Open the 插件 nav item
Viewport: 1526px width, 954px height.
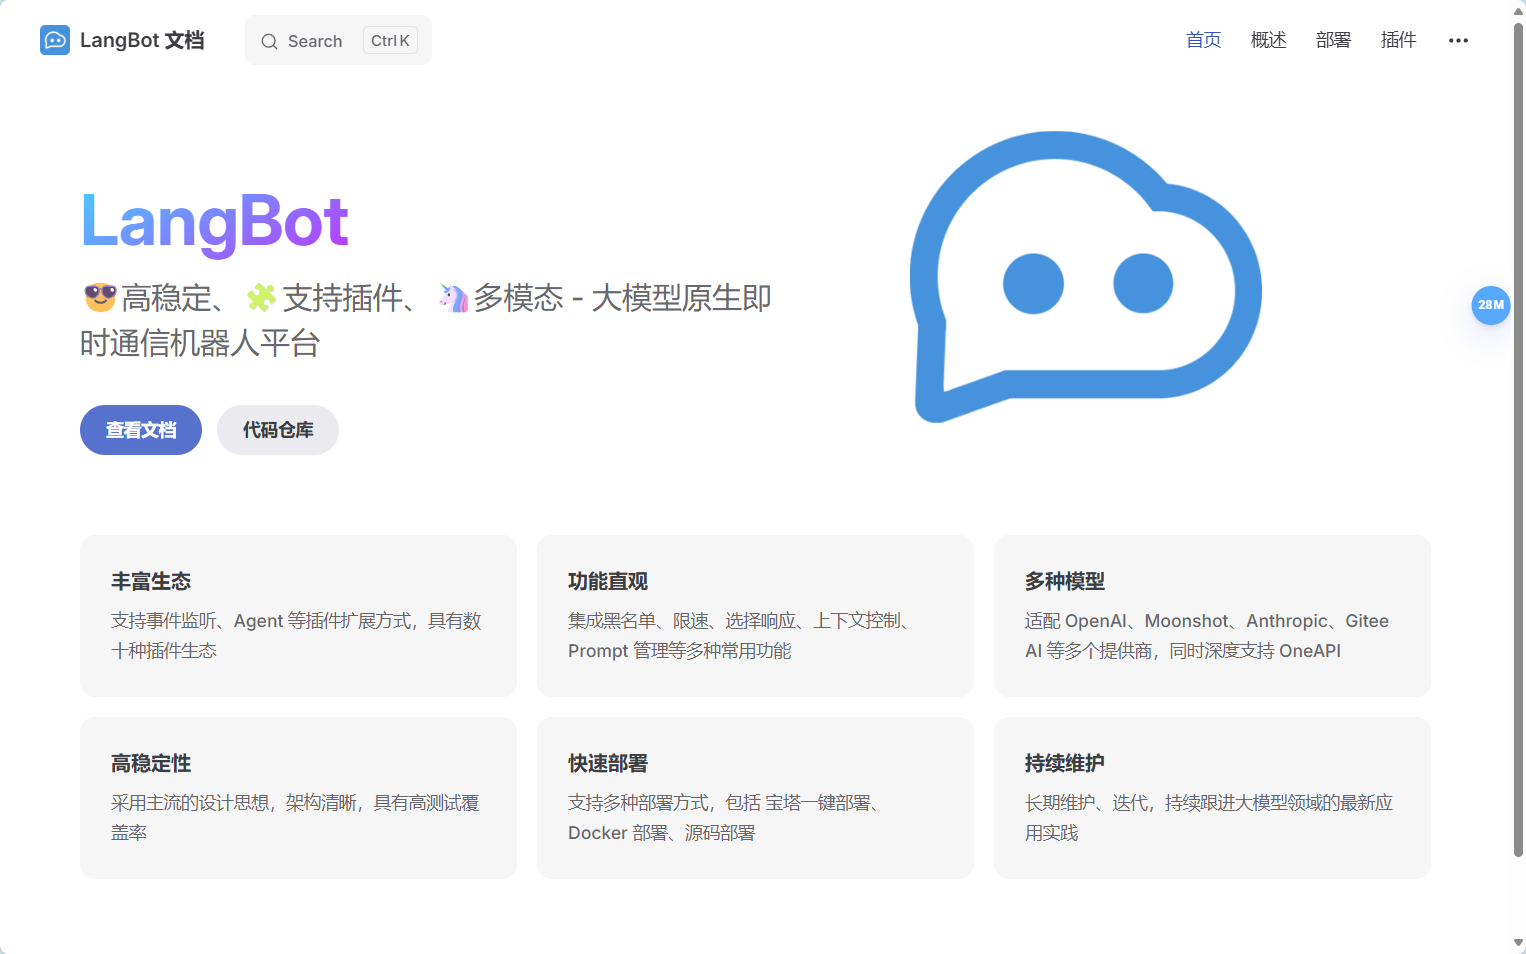coord(1398,40)
